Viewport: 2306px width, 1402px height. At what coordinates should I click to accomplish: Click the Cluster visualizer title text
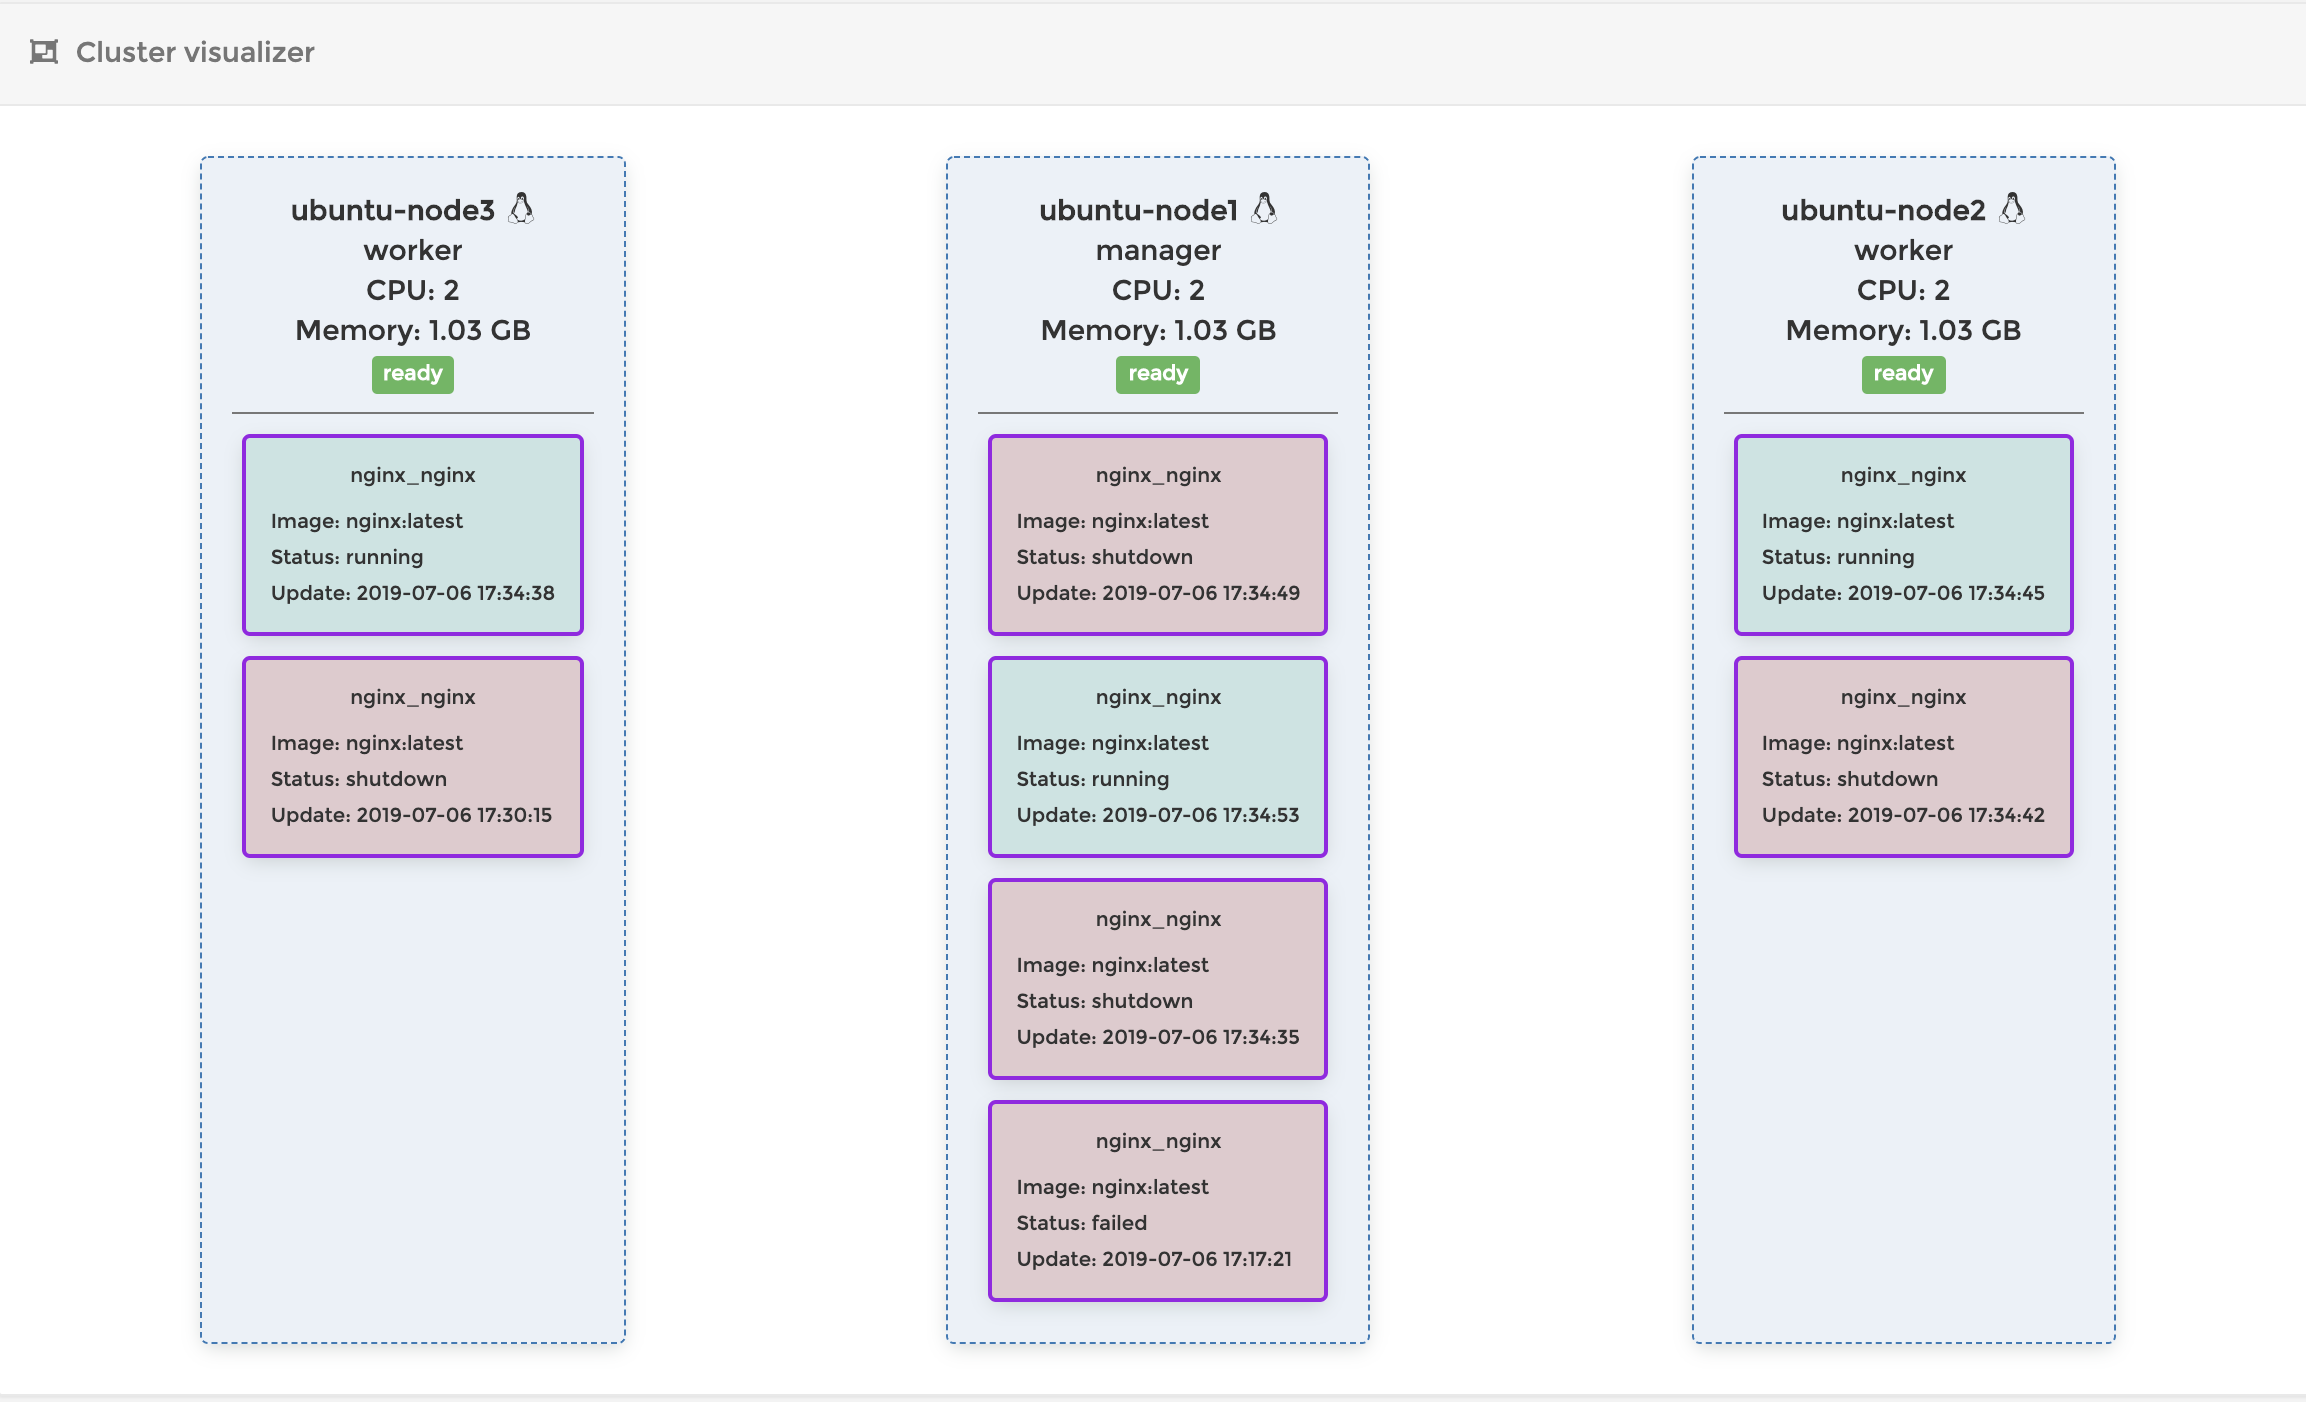(x=195, y=52)
